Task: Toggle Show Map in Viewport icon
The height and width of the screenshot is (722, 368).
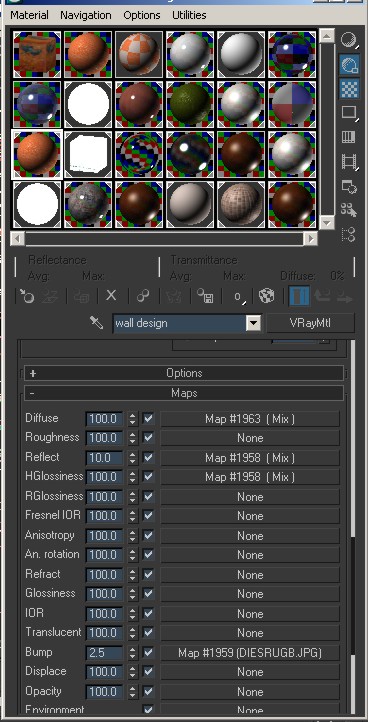Action: [x=267, y=296]
